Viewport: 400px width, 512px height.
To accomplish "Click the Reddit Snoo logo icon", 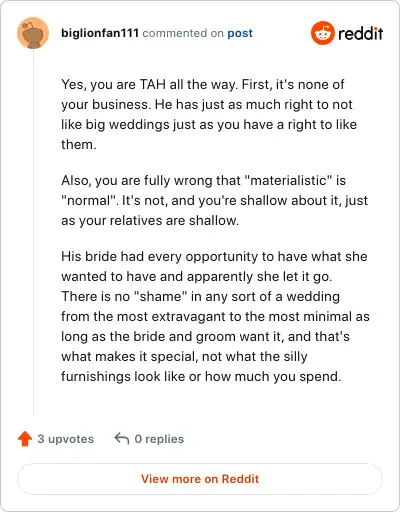I will [322, 33].
